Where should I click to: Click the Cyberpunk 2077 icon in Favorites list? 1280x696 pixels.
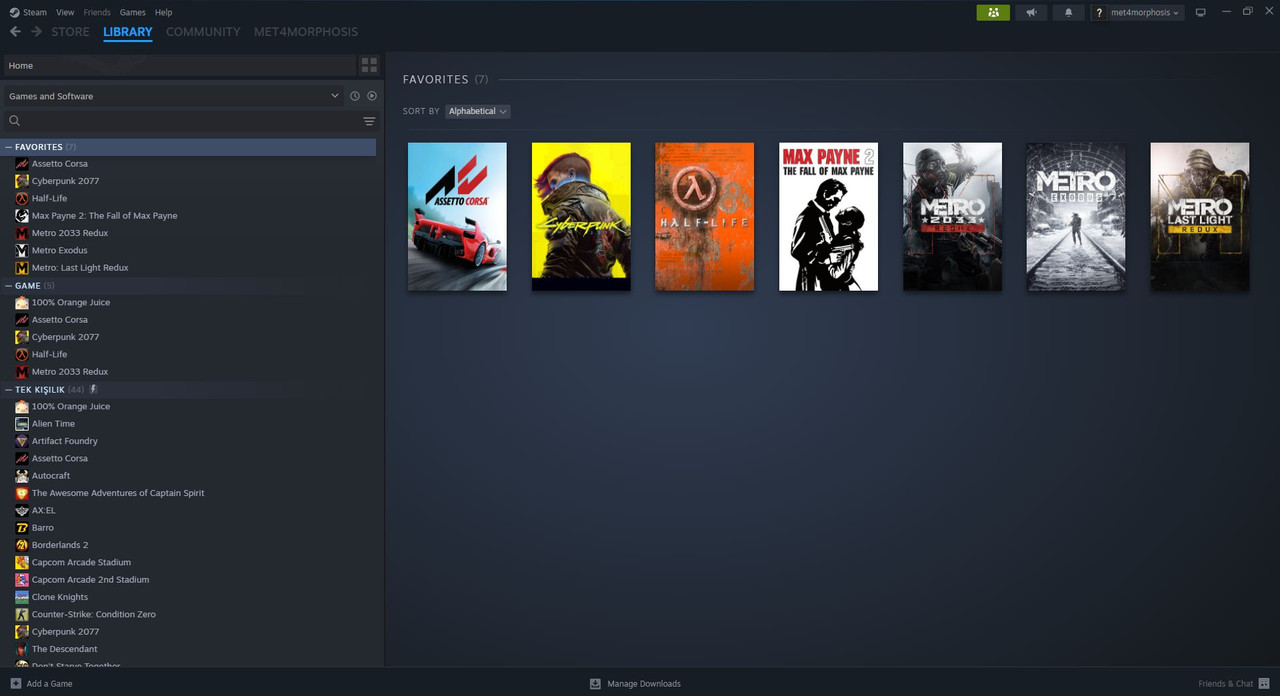point(22,181)
